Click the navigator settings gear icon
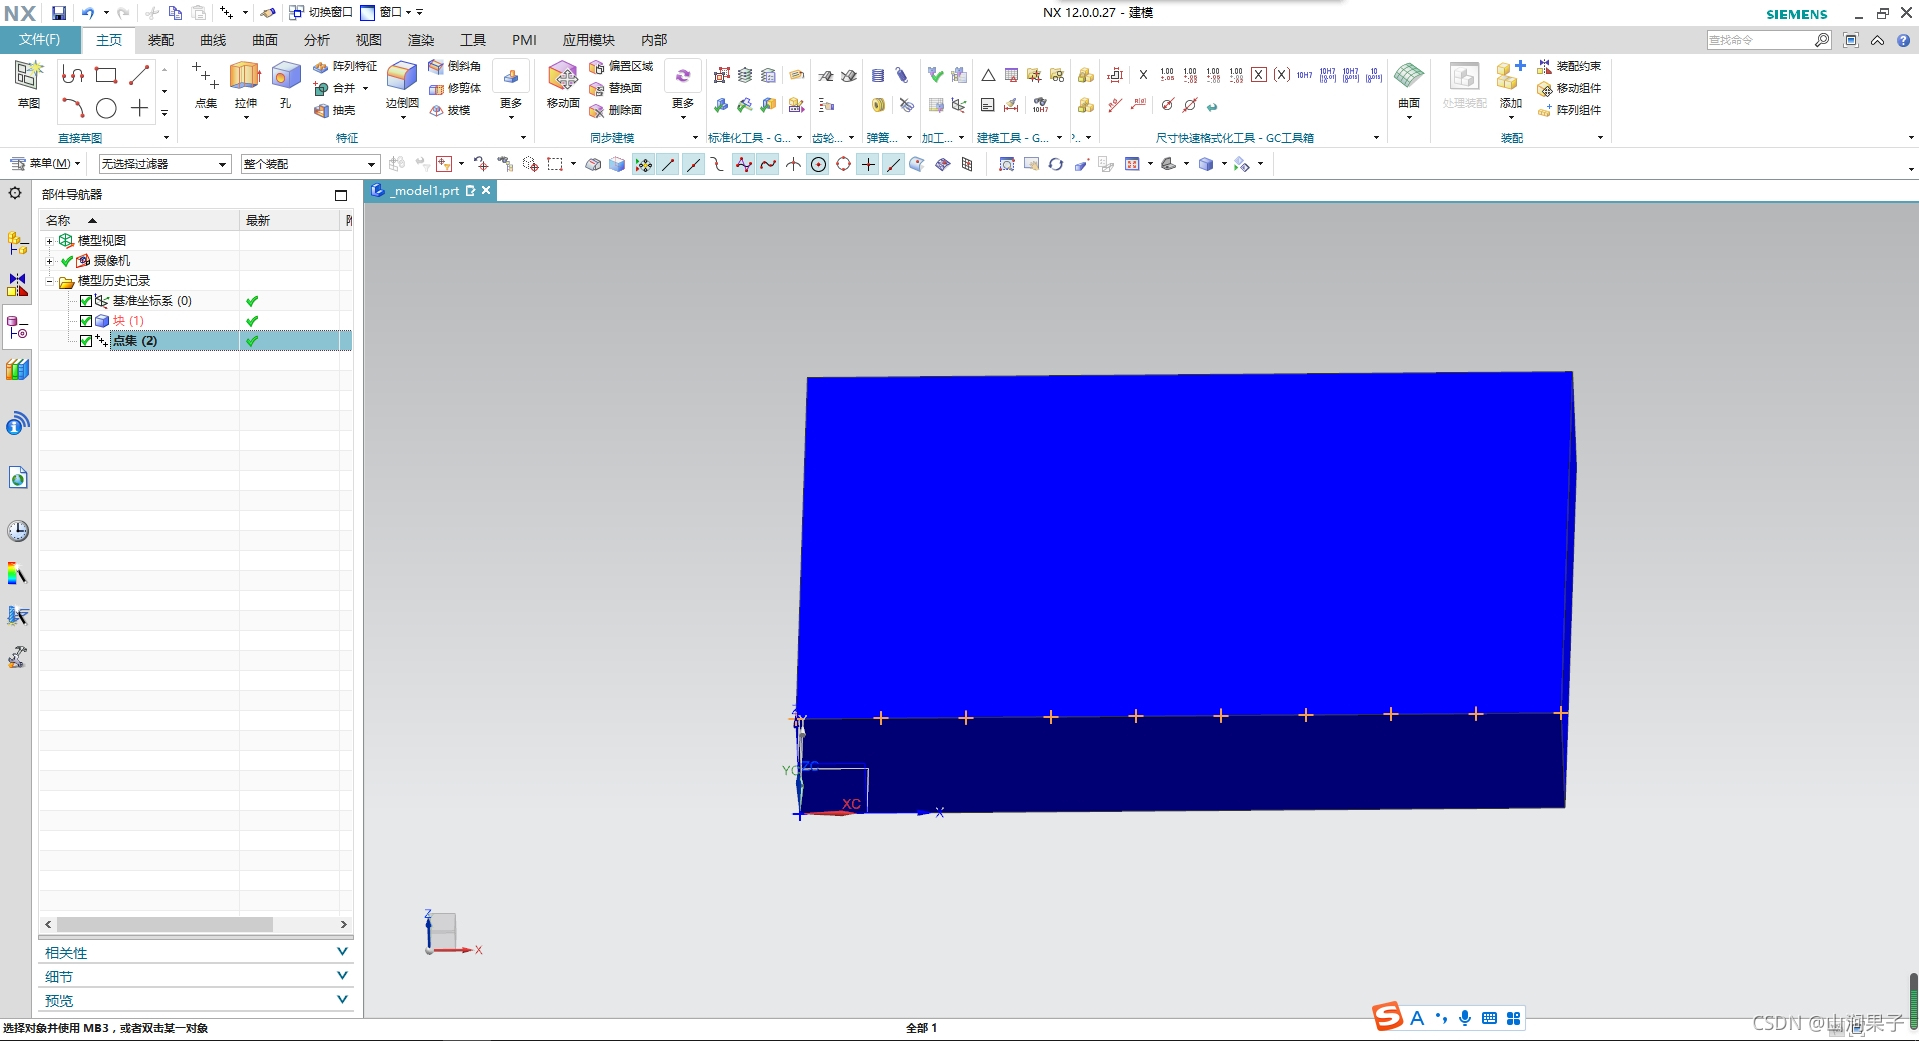The image size is (1919, 1041). coord(15,193)
